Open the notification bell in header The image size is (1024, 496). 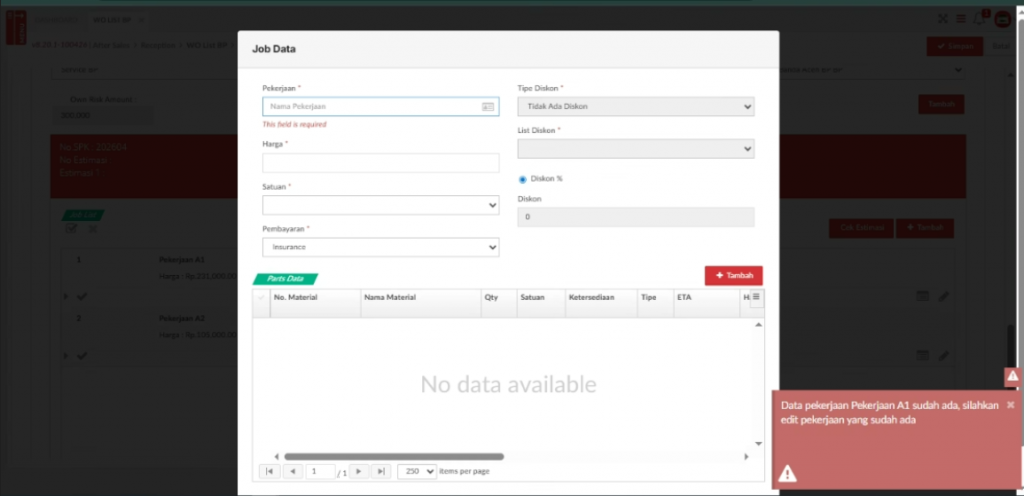tap(978, 18)
